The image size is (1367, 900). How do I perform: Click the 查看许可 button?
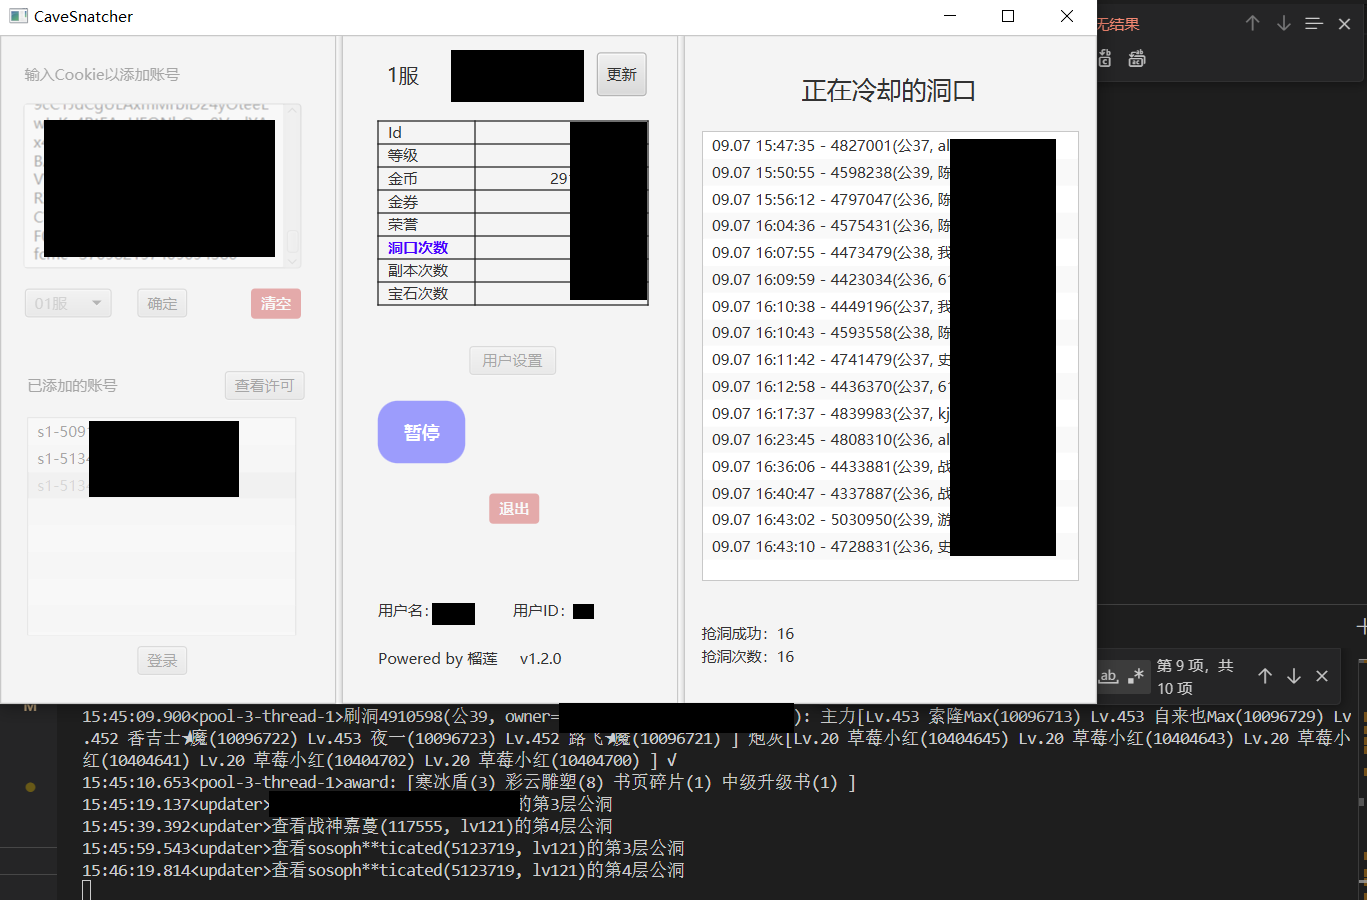pyautogui.click(x=264, y=385)
